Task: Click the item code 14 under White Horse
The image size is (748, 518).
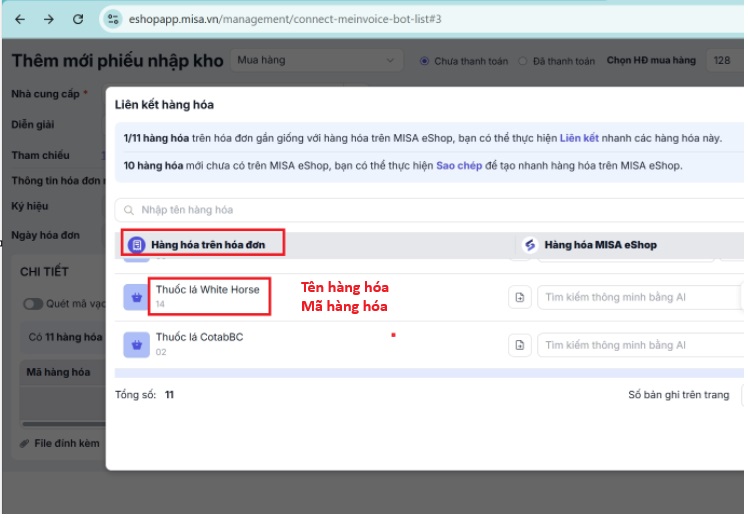Action: [160, 304]
